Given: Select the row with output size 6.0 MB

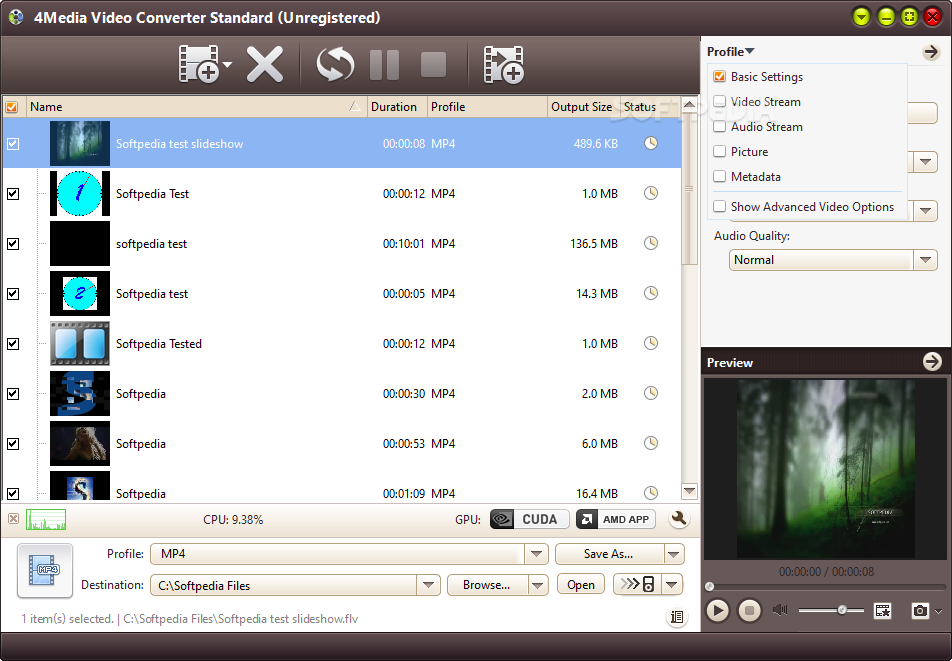Looking at the screenshot, I should tap(342, 444).
